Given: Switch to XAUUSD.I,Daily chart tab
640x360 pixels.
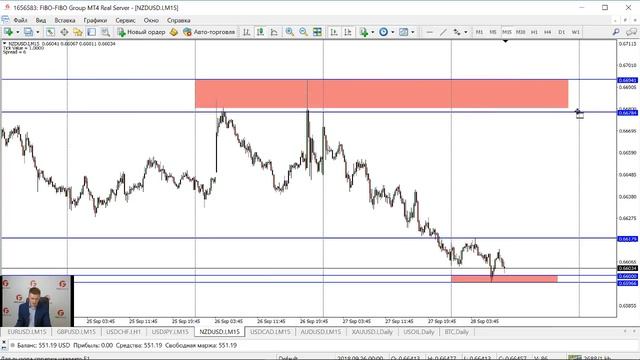Looking at the screenshot, I should pos(372,332).
